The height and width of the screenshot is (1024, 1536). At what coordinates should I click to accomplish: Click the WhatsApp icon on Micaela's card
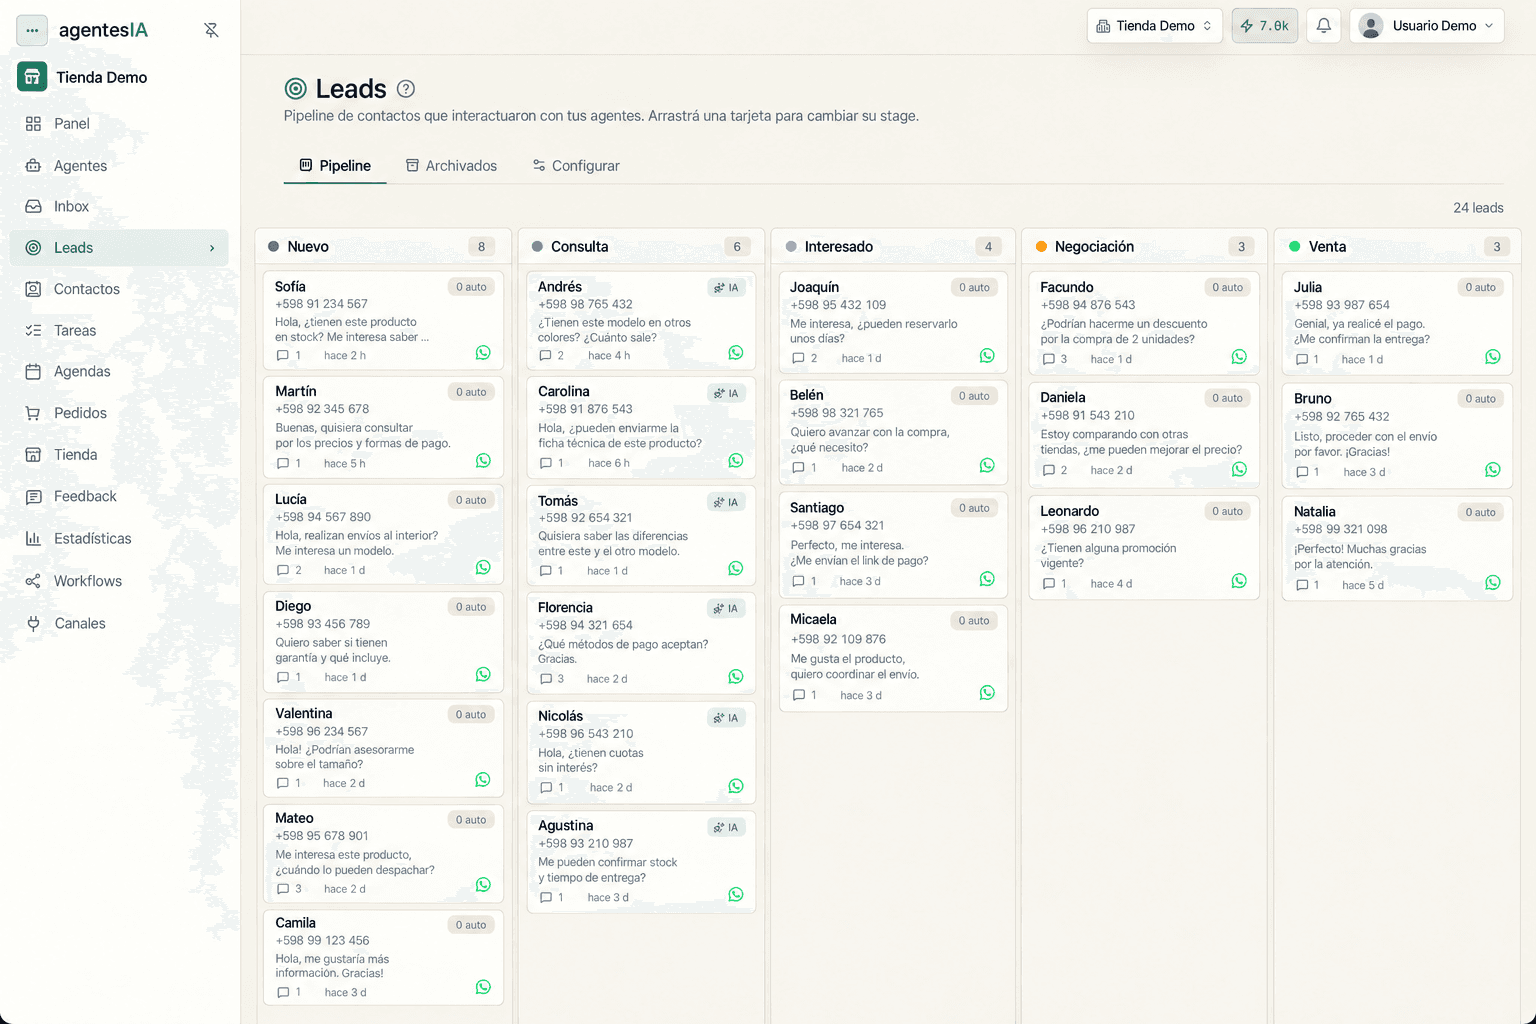tap(987, 693)
